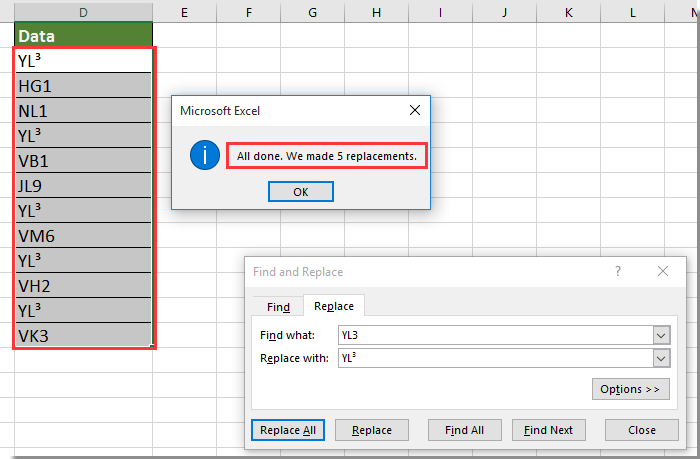Select the column D header

(x=83, y=12)
